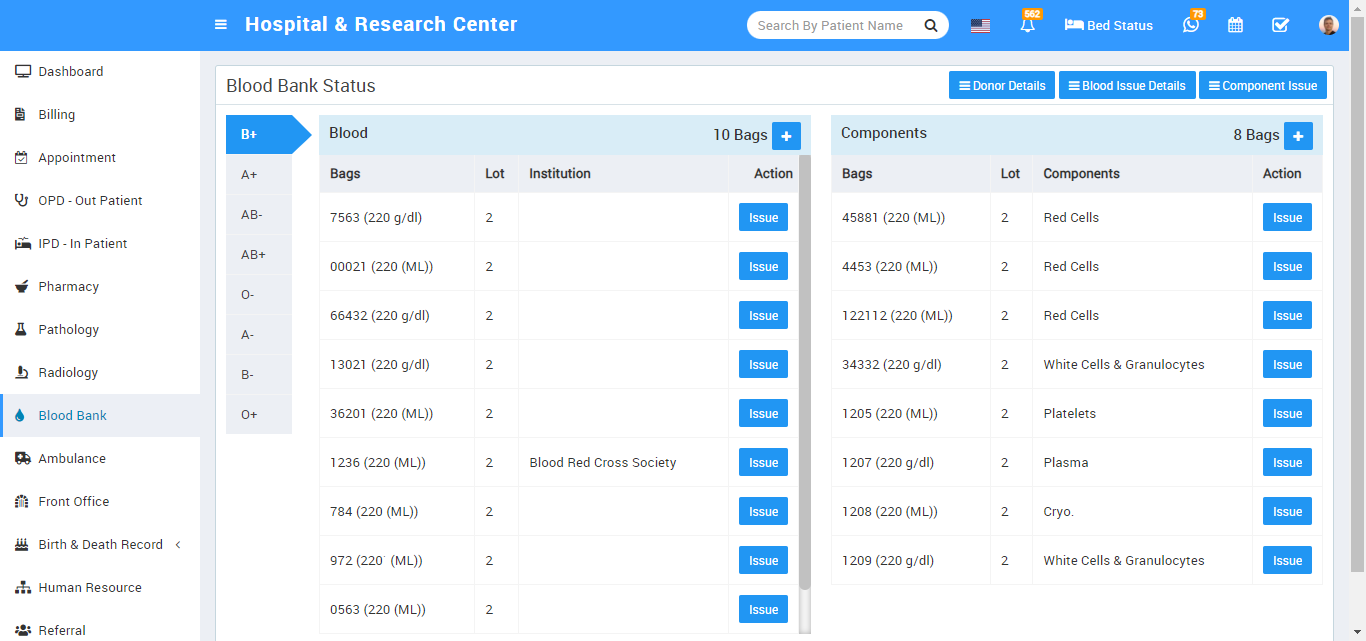
Task: Open the calendar icon in header
Action: (x=1235, y=26)
